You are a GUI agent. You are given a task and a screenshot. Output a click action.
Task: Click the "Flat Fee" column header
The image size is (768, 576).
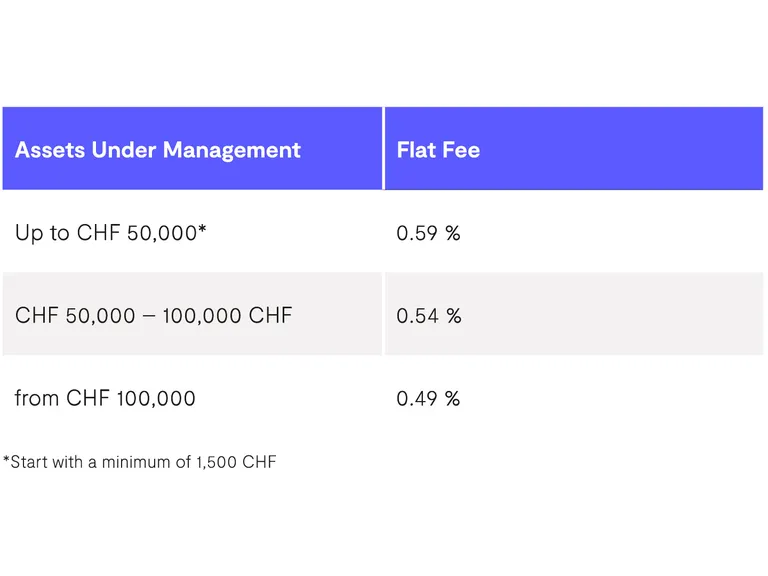438,150
